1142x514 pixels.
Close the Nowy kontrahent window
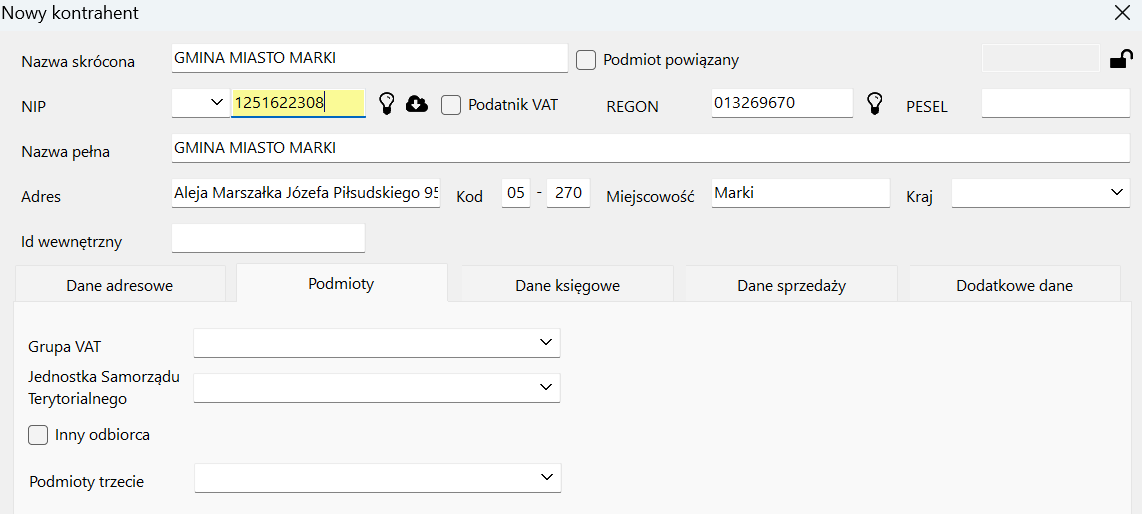(x=1122, y=13)
